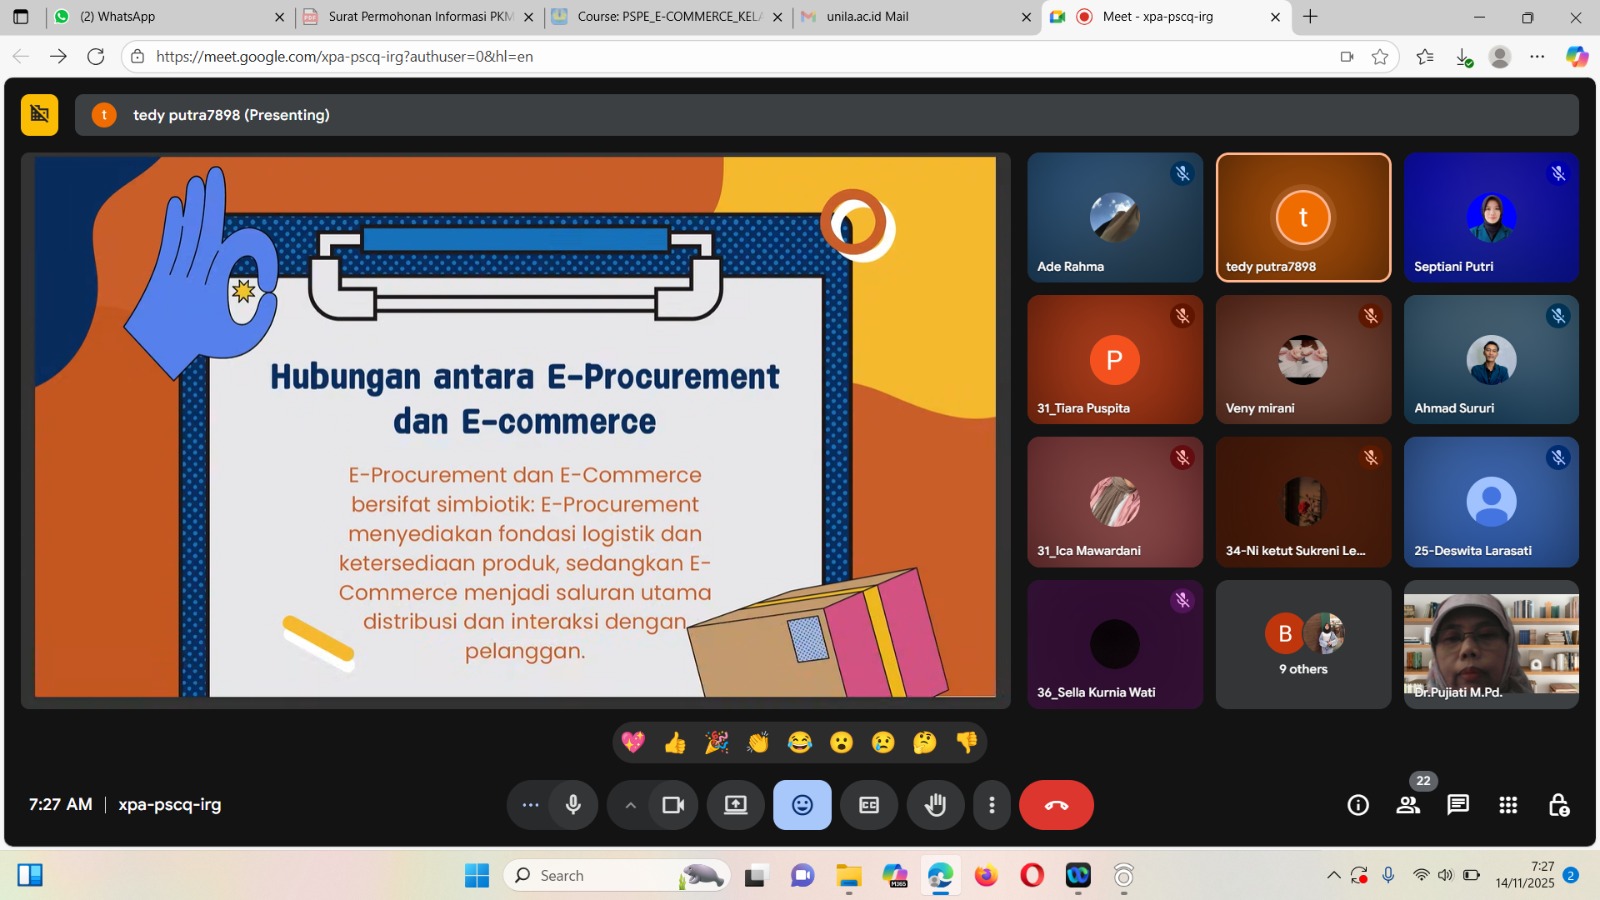Open the in-call chat panel
Screen dimensions: 1600x900
click(x=1458, y=805)
